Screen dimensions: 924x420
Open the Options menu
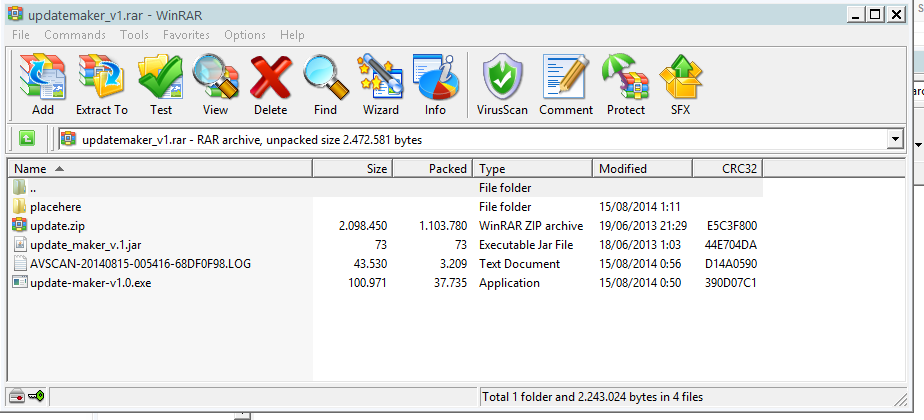click(245, 35)
